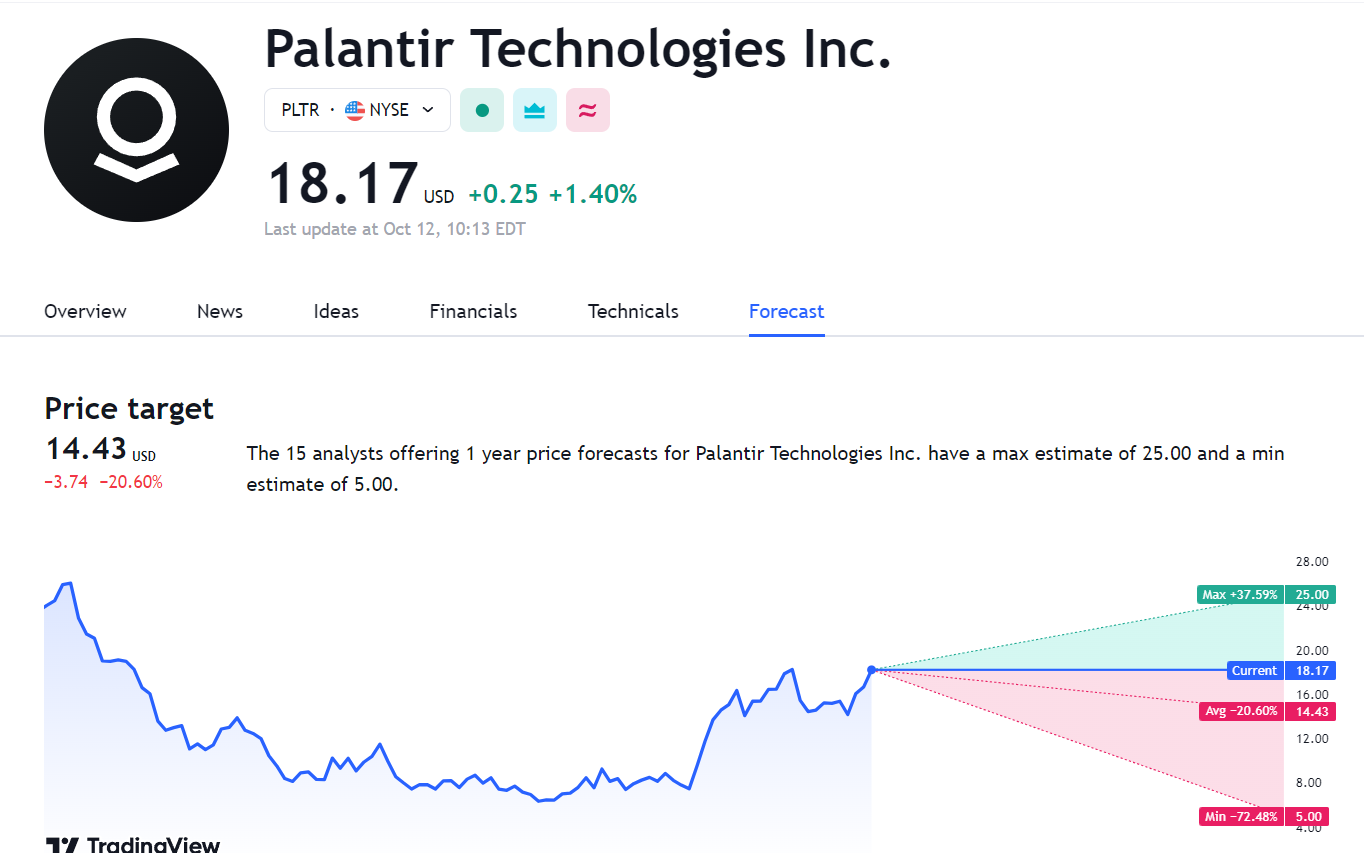This screenshot has height=853, width=1364.
Task: Select the Technicals tab
Action: point(633,311)
